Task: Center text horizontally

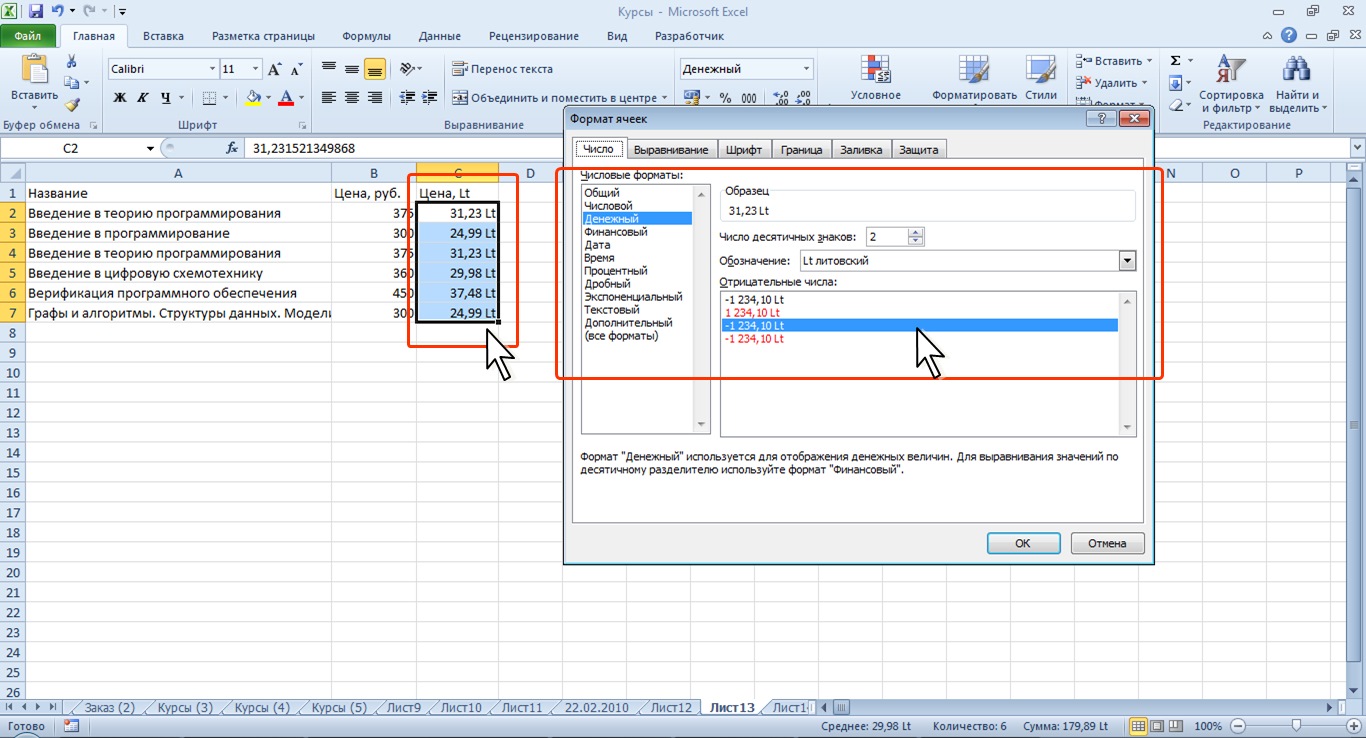Action: [x=351, y=98]
